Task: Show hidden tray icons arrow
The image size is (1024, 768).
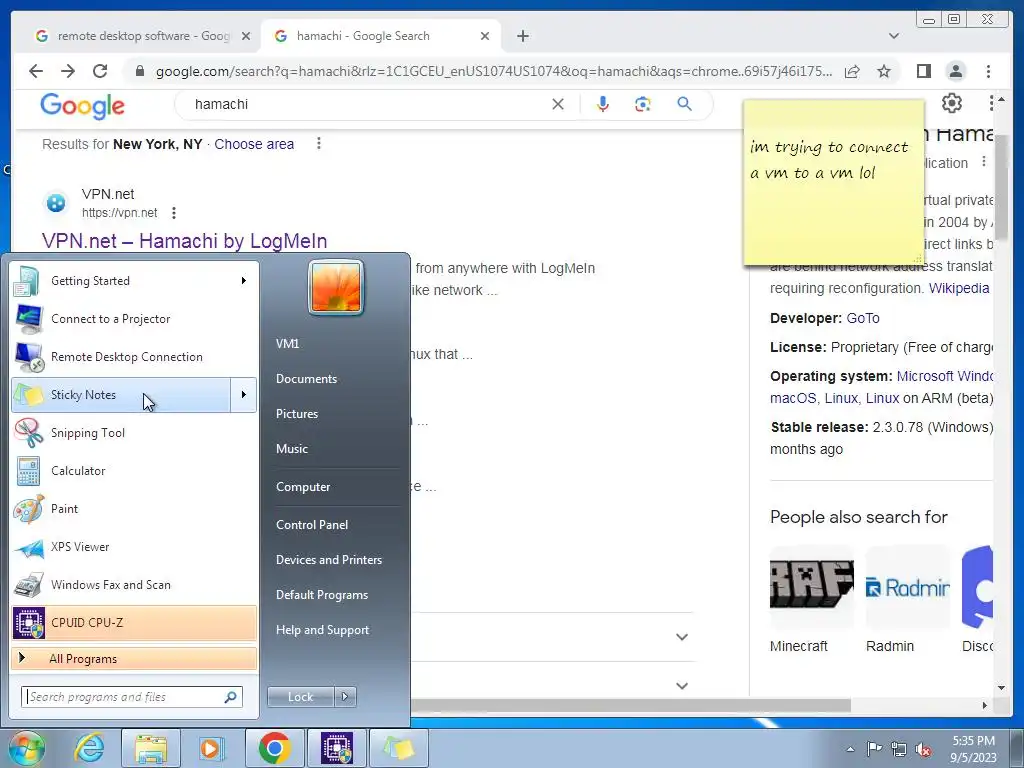Action: pyautogui.click(x=850, y=749)
